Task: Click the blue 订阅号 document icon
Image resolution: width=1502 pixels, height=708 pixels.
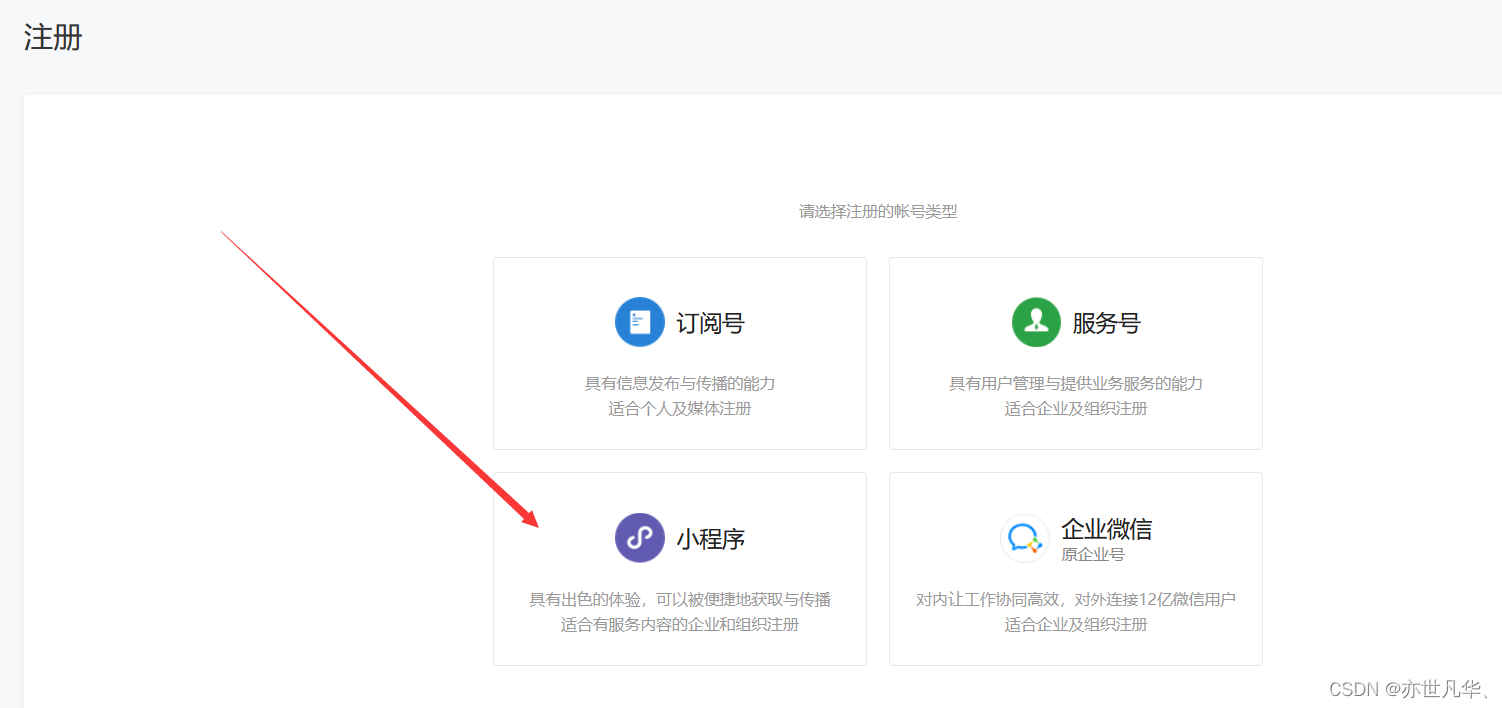Action: (x=640, y=322)
